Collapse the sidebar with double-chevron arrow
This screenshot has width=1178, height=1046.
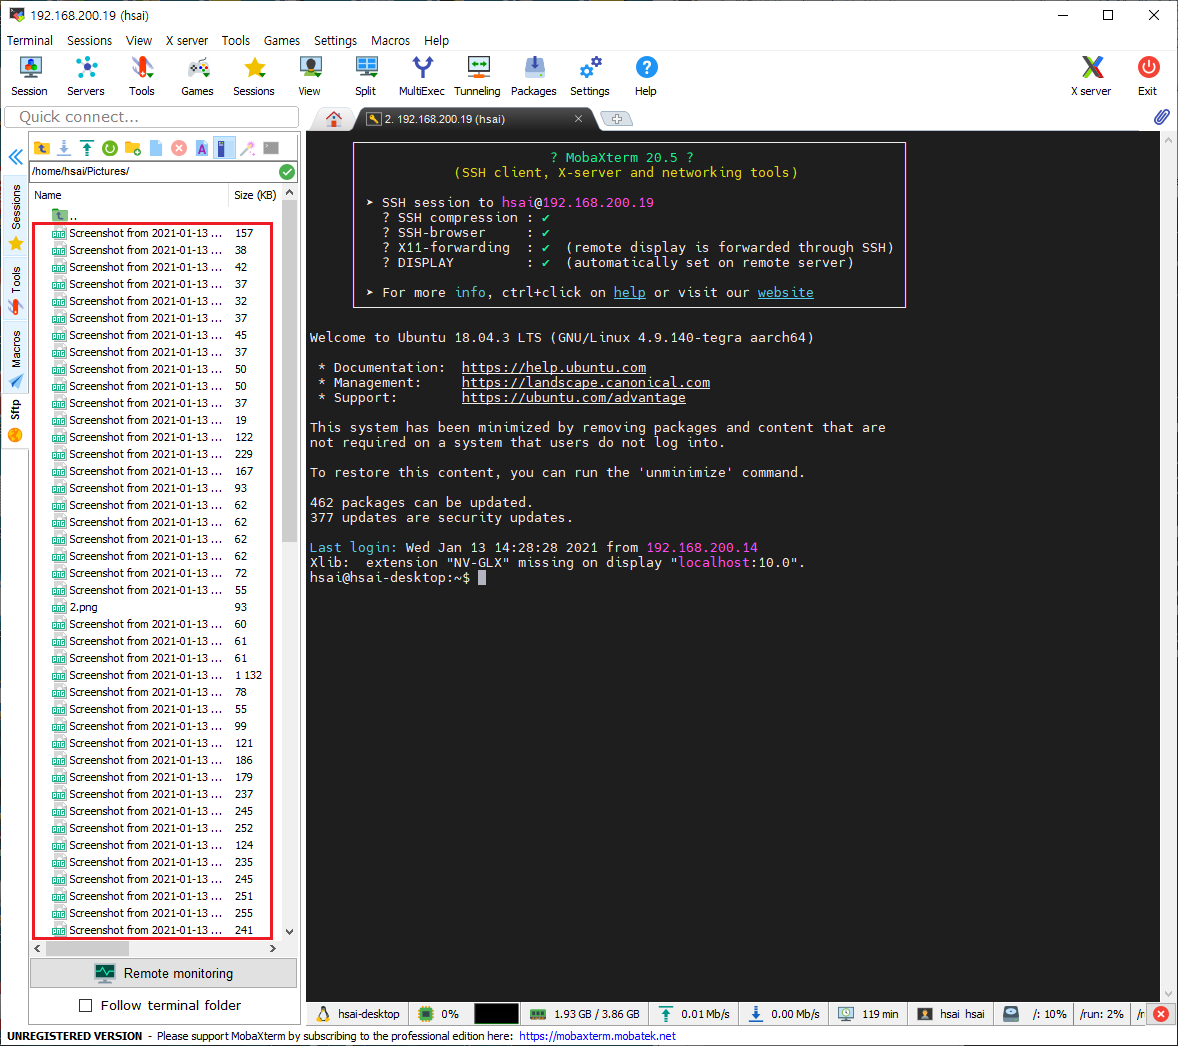click(x=15, y=157)
